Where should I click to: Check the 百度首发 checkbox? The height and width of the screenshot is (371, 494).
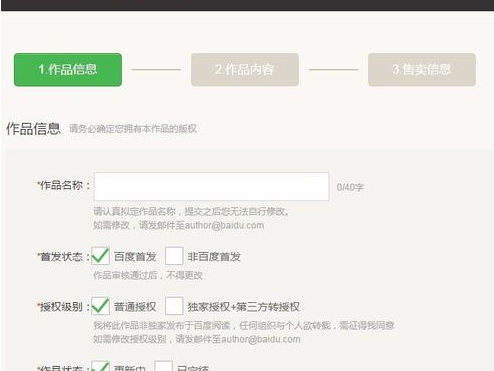coord(100,256)
